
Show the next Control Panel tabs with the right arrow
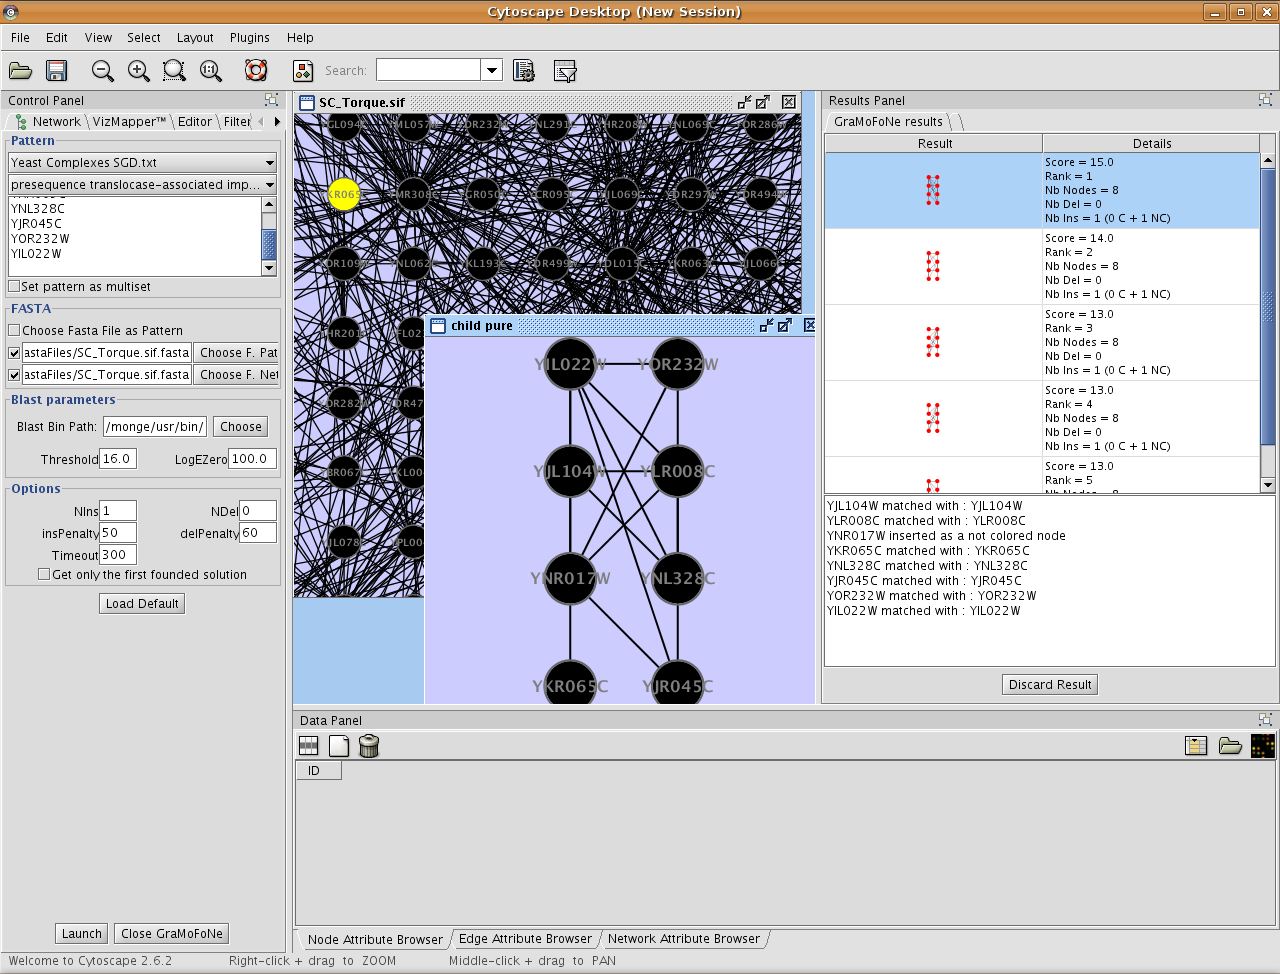(x=277, y=122)
